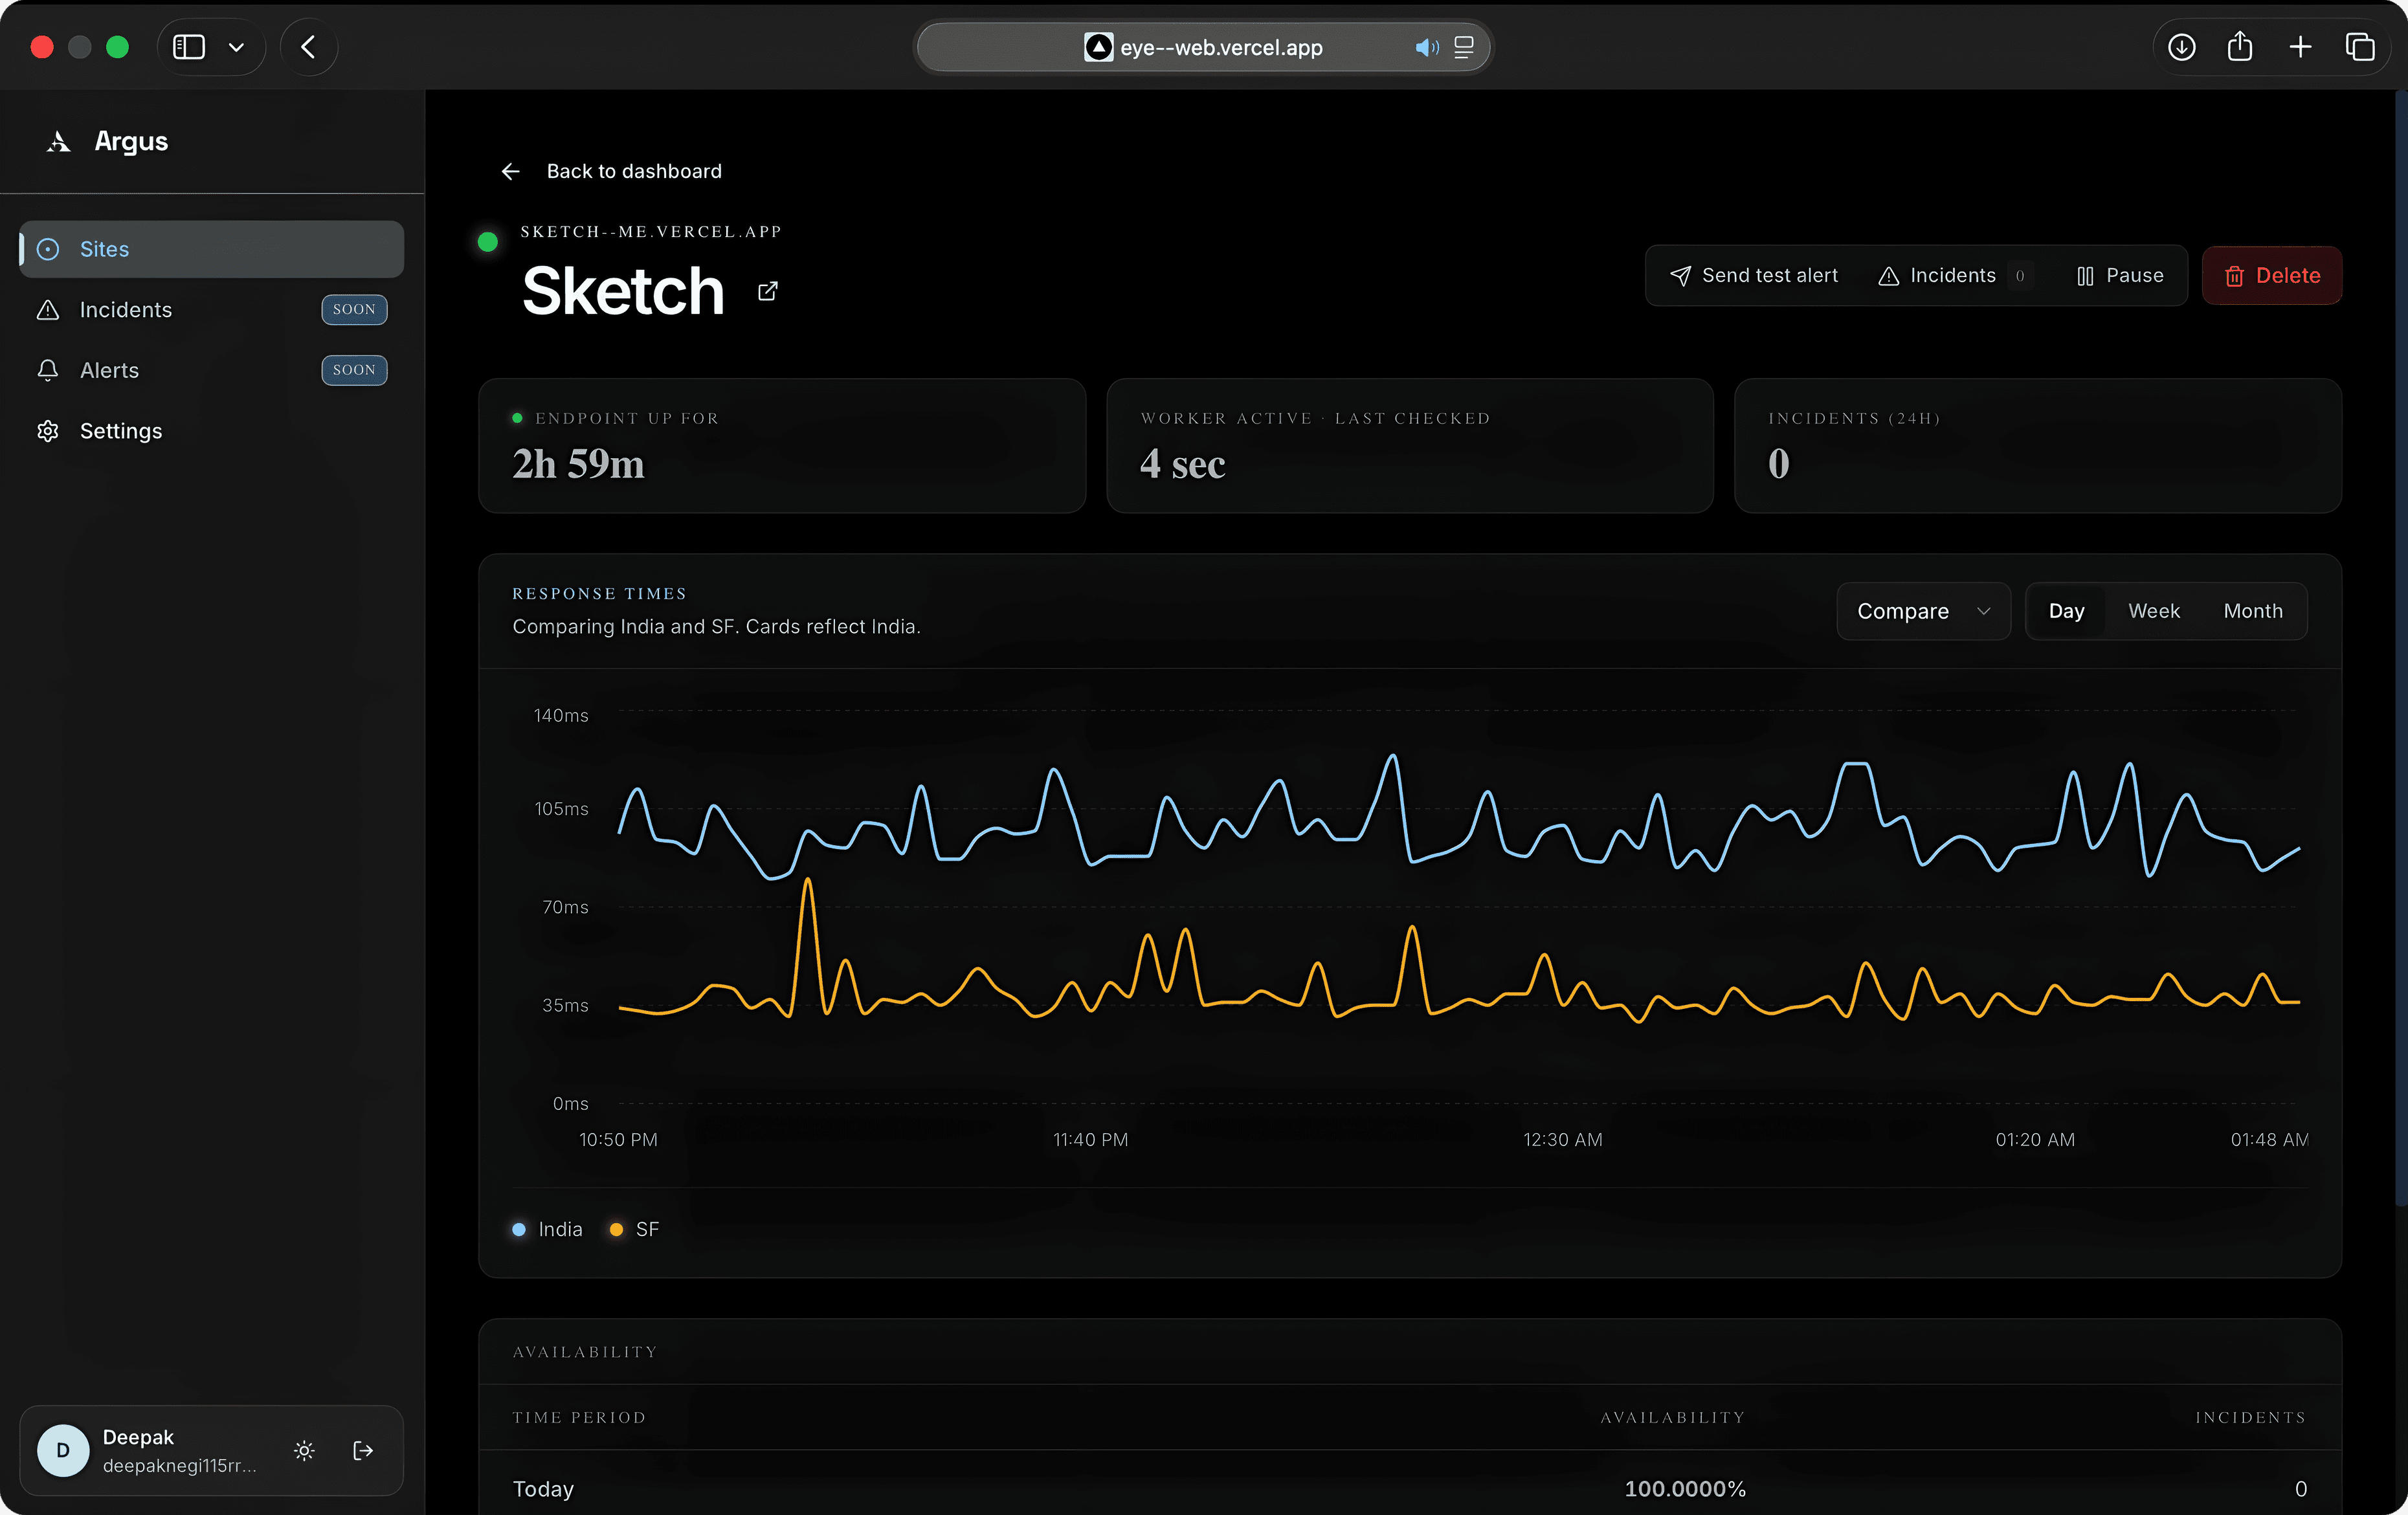Click the SOON badge next to Alerts
This screenshot has height=1515, width=2408.
coord(354,370)
